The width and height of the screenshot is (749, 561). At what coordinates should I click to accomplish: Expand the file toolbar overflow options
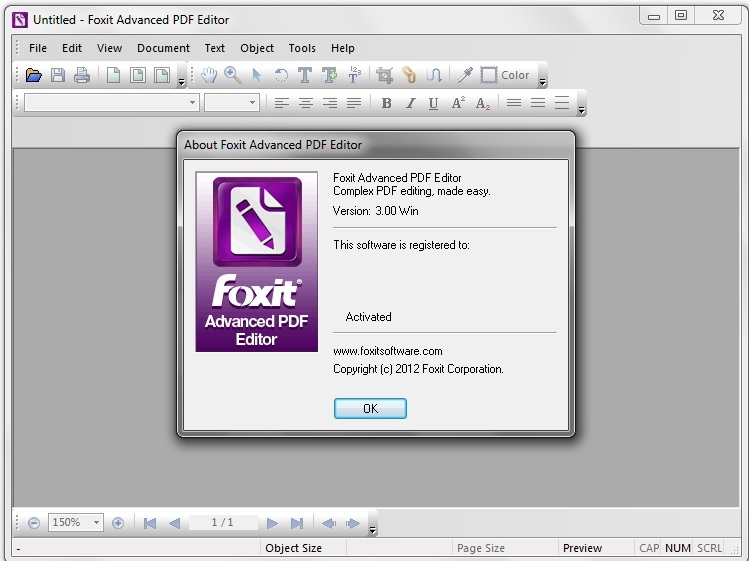pos(182,82)
